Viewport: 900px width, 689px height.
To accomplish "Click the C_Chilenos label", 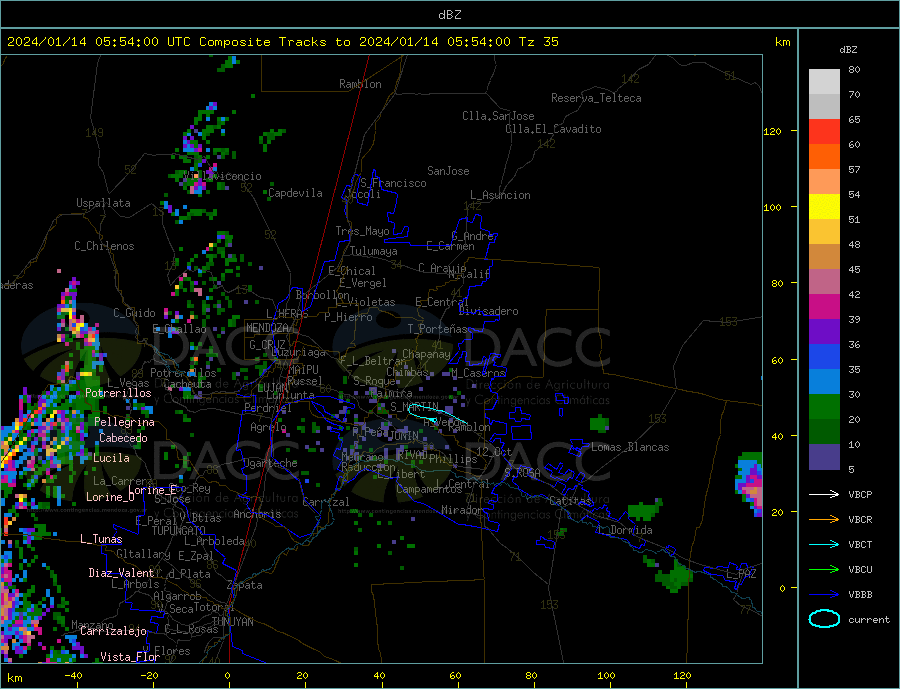I will pos(104,246).
